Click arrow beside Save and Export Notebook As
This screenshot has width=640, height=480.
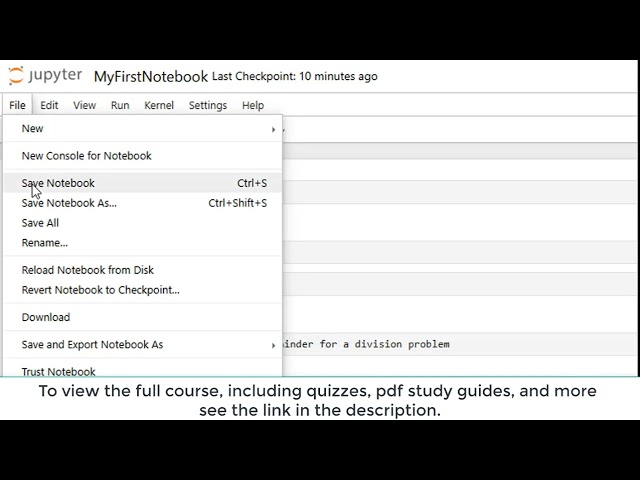273,346
